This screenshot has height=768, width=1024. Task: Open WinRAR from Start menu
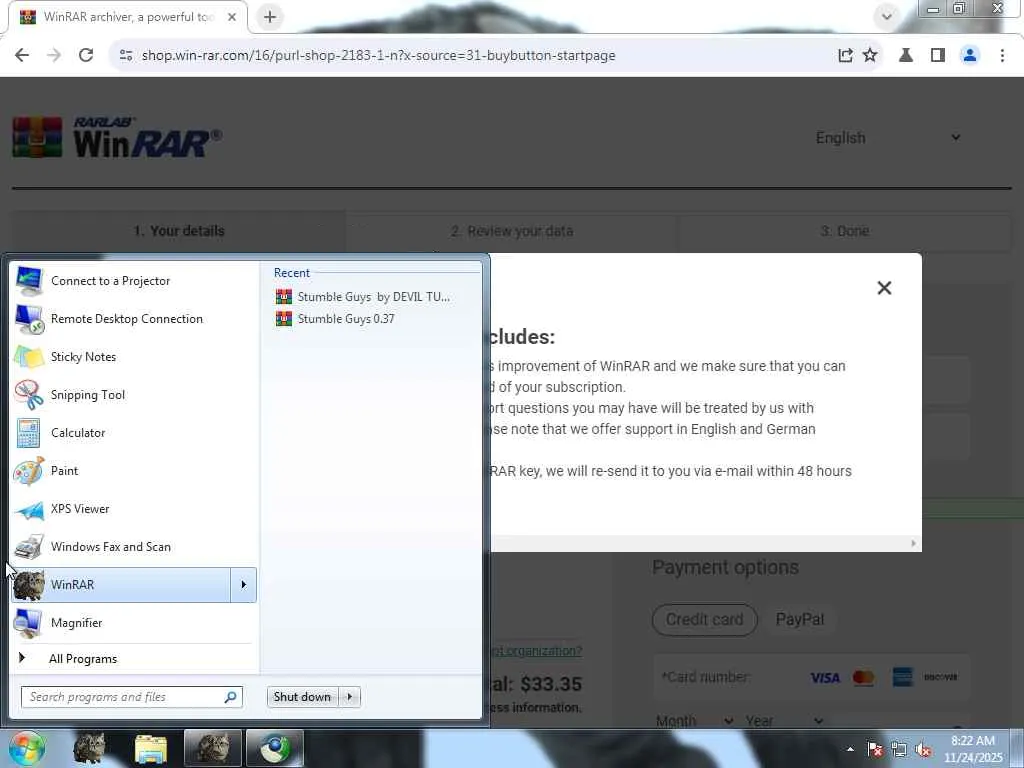(121, 584)
